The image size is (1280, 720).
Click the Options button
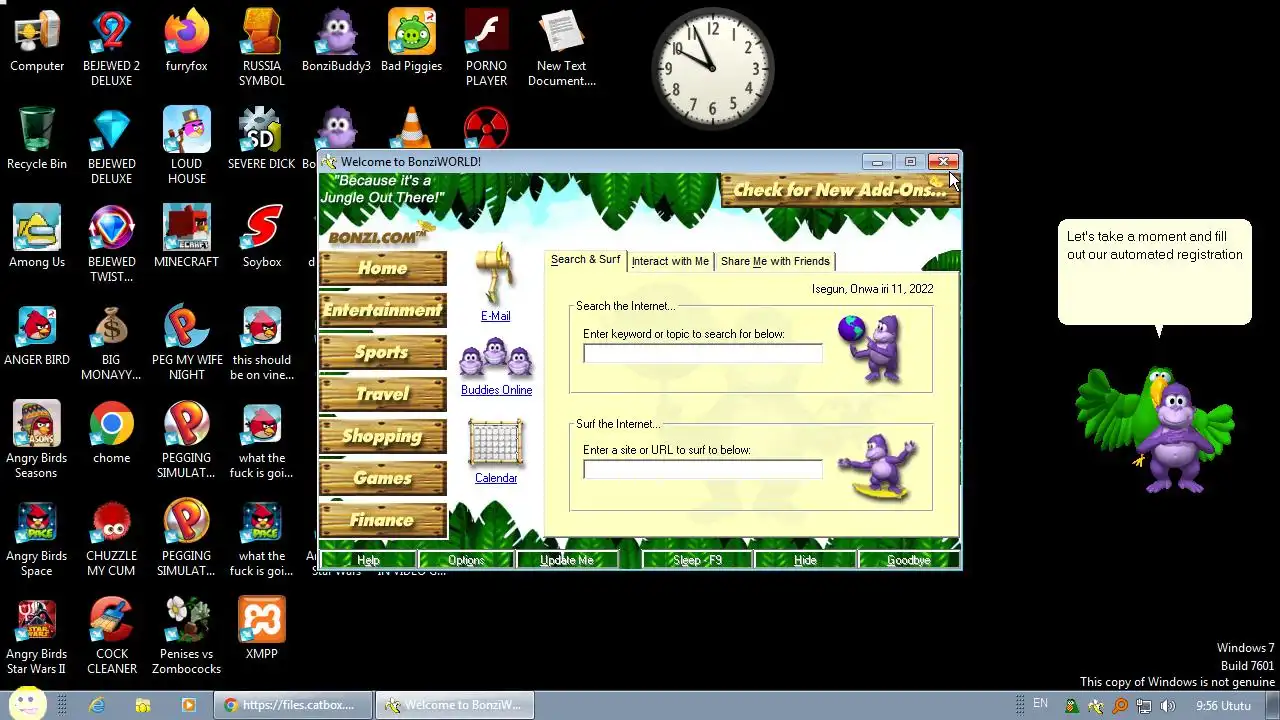click(x=466, y=560)
